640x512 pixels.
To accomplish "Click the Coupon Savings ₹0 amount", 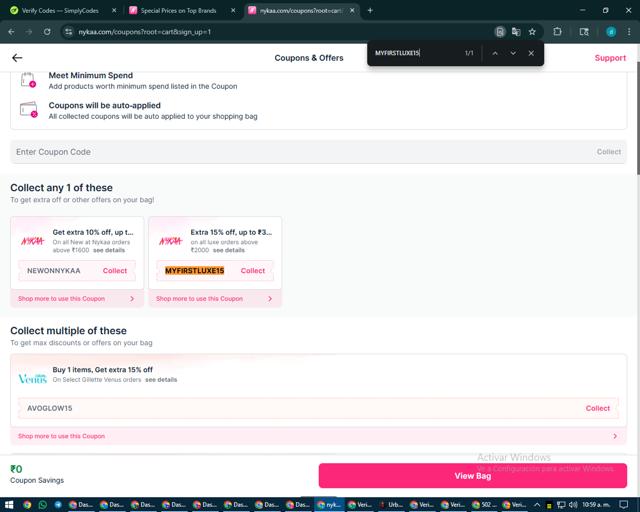I will [x=16, y=469].
